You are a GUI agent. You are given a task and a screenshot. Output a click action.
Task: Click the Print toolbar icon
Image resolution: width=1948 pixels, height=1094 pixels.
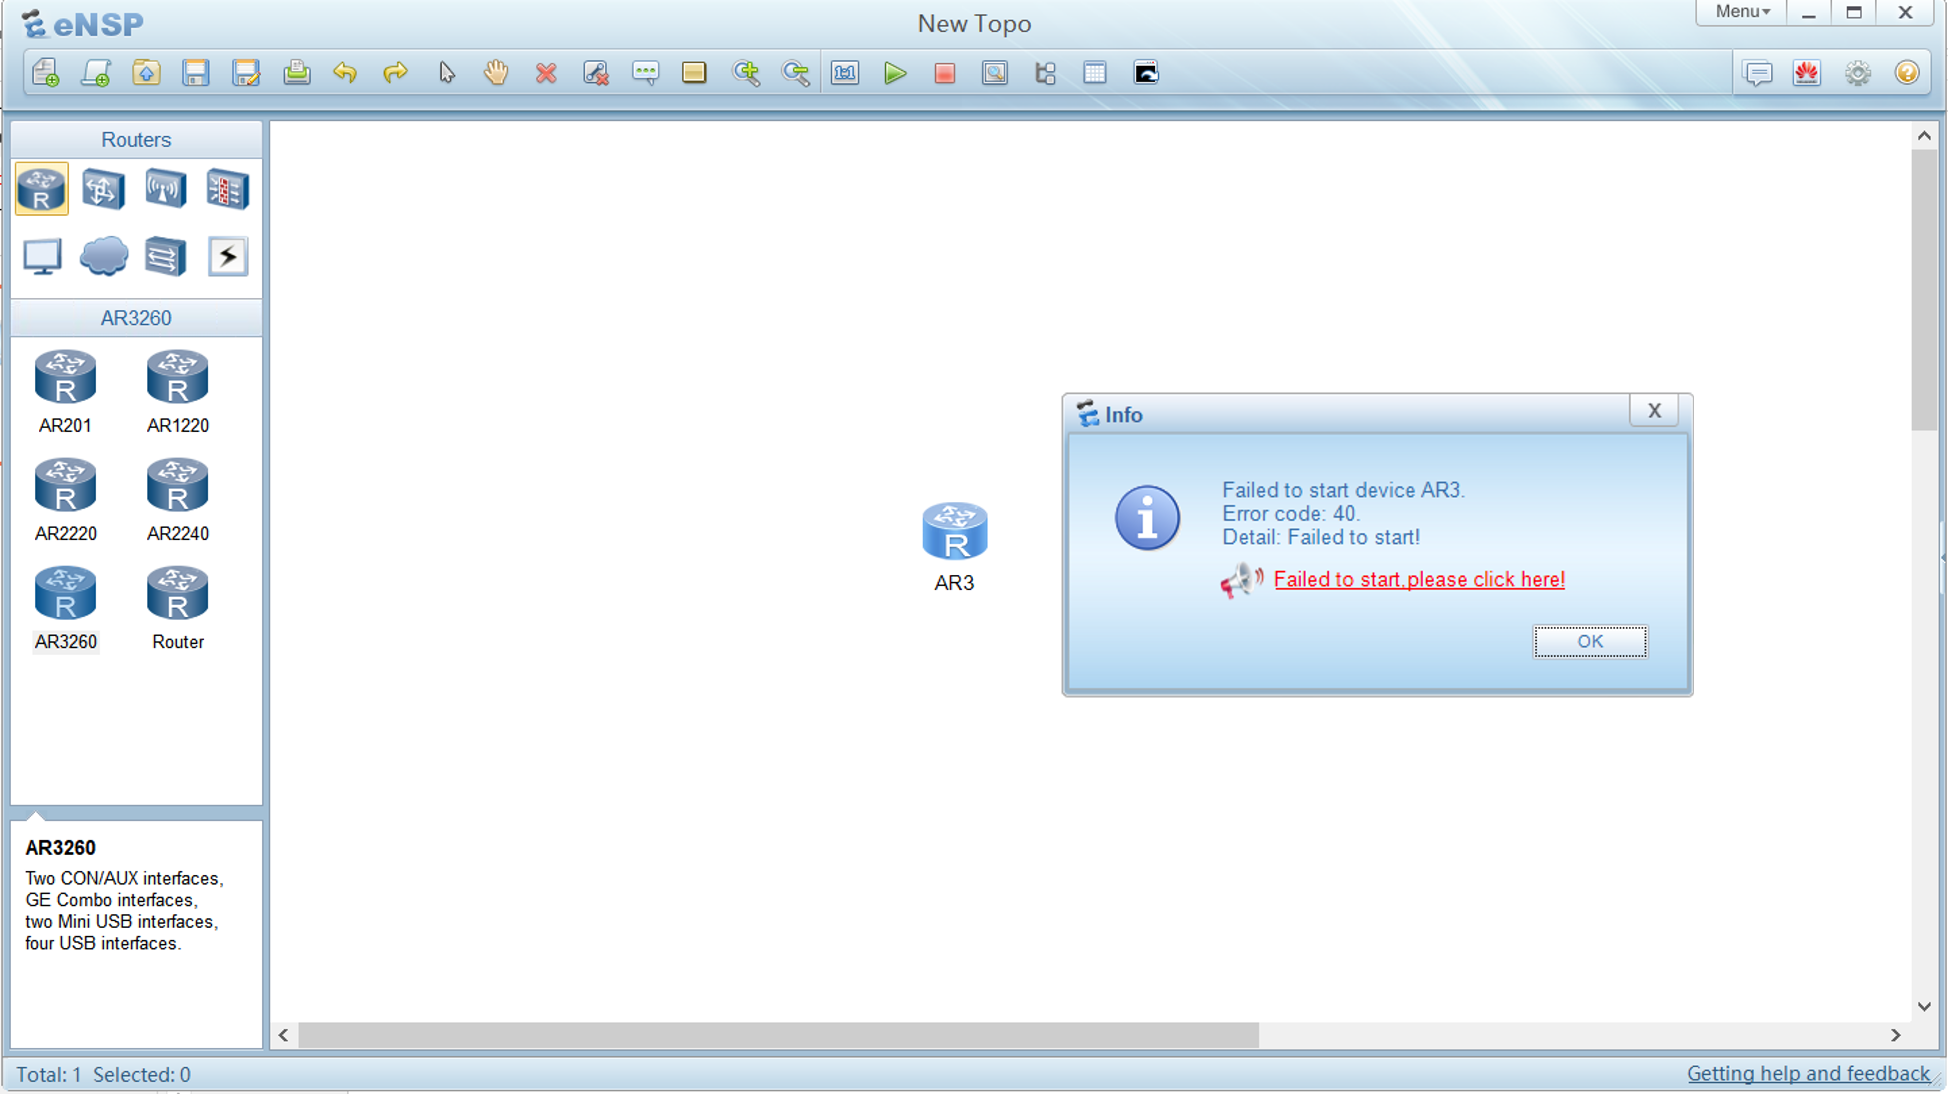pyautogui.click(x=296, y=73)
